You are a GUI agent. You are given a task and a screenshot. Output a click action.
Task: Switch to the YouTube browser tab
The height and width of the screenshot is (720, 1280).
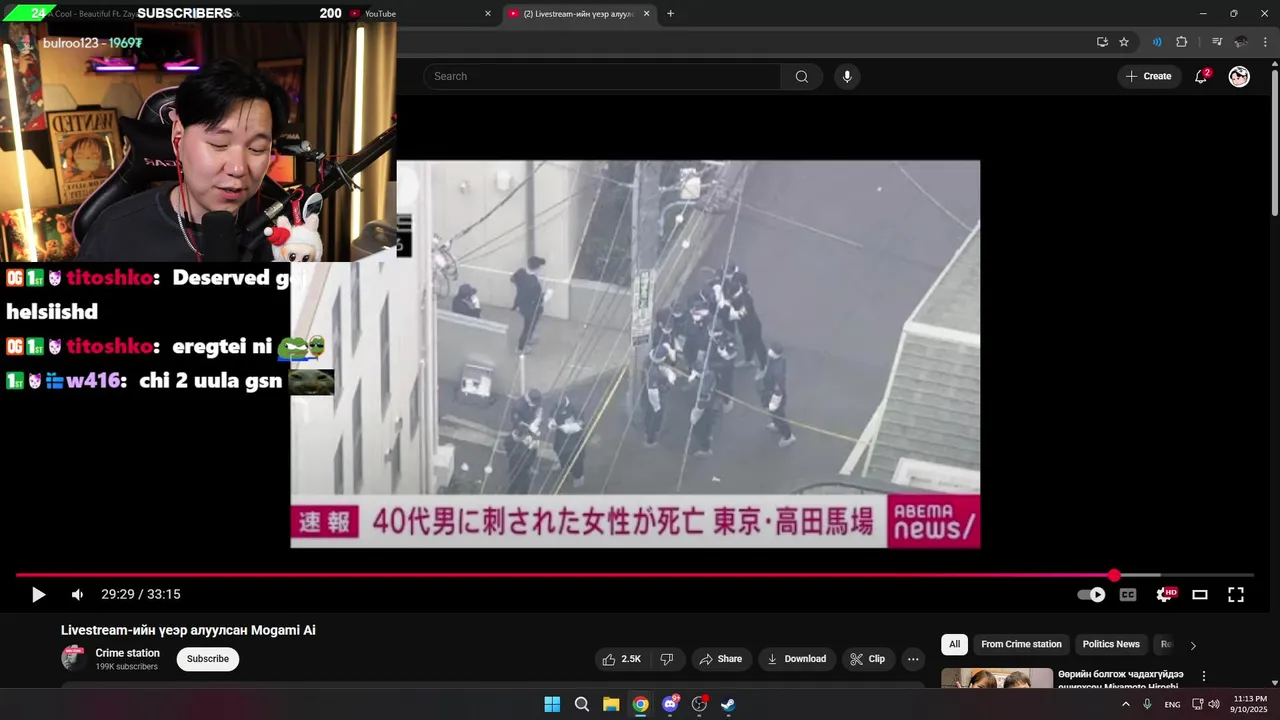click(x=420, y=14)
